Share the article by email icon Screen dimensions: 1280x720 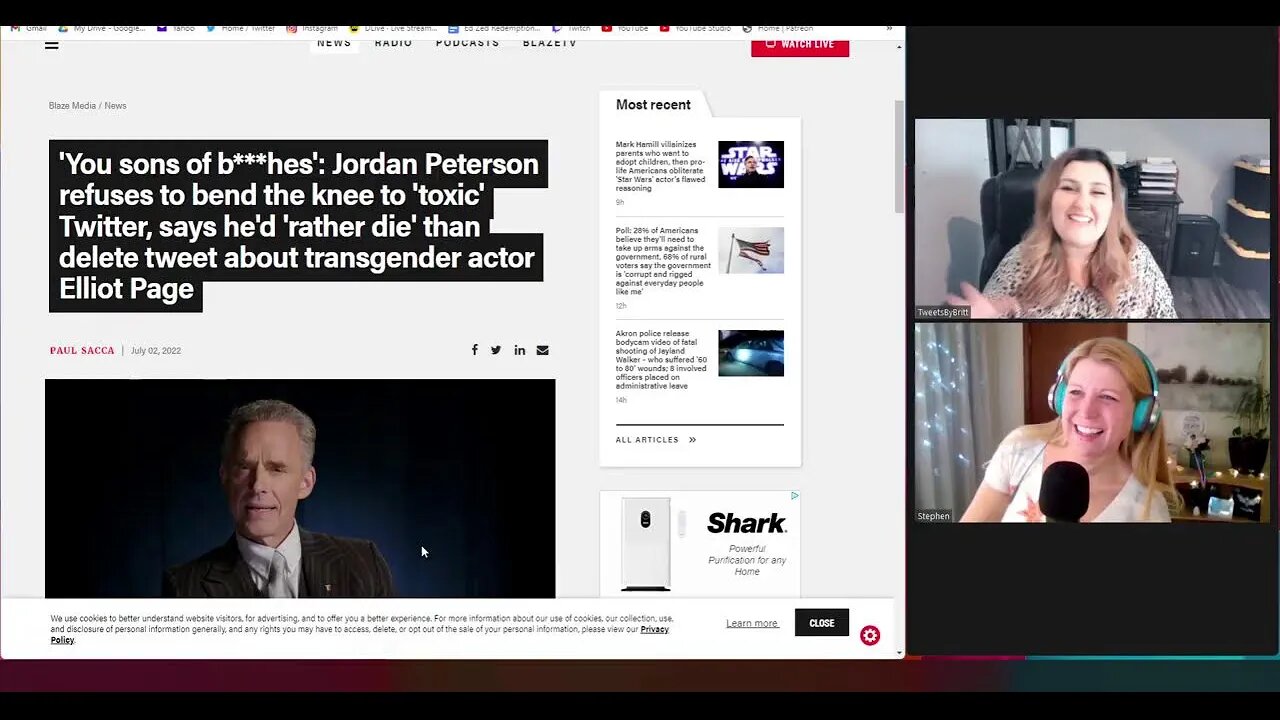click(542, 350)
